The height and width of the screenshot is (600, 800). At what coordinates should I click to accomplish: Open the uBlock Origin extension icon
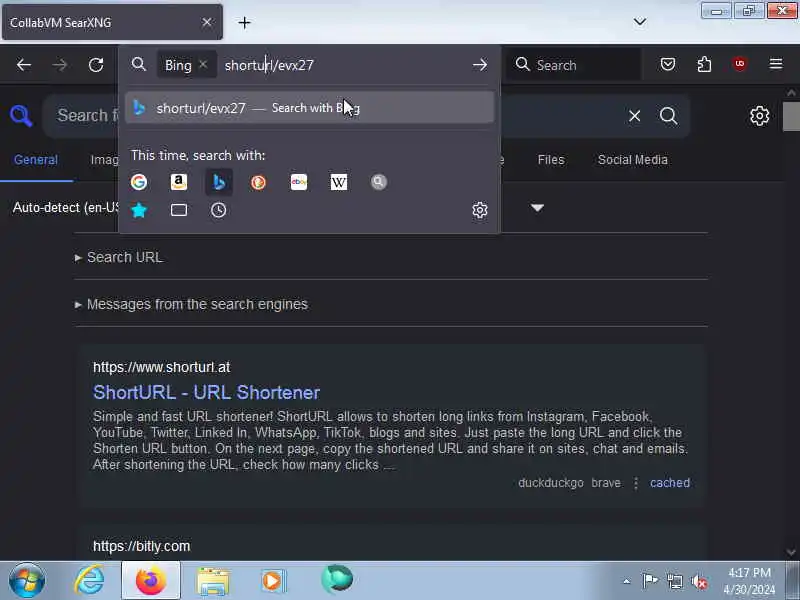pyautogui.click(x=740, y=64)
